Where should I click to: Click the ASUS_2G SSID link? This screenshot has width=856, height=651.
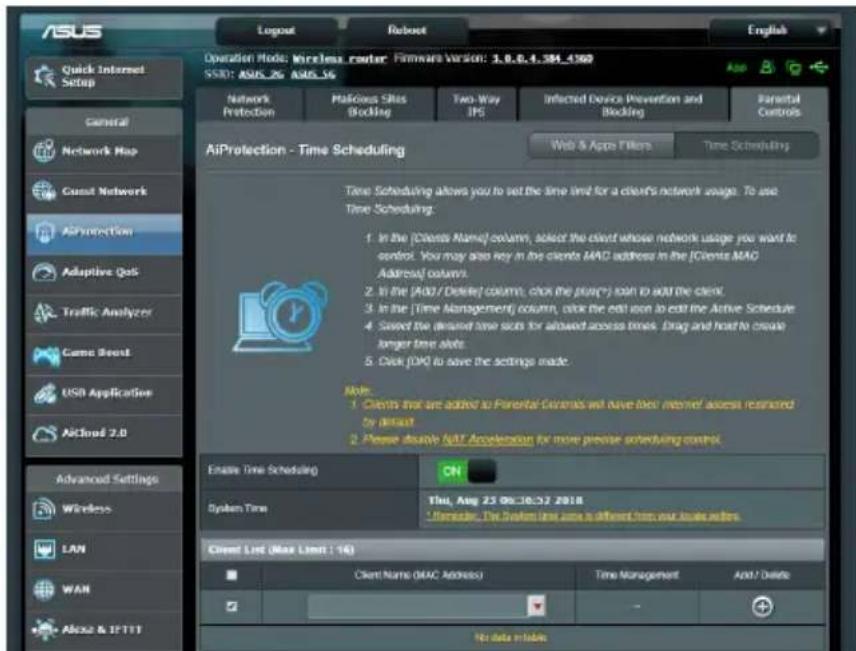261,74
